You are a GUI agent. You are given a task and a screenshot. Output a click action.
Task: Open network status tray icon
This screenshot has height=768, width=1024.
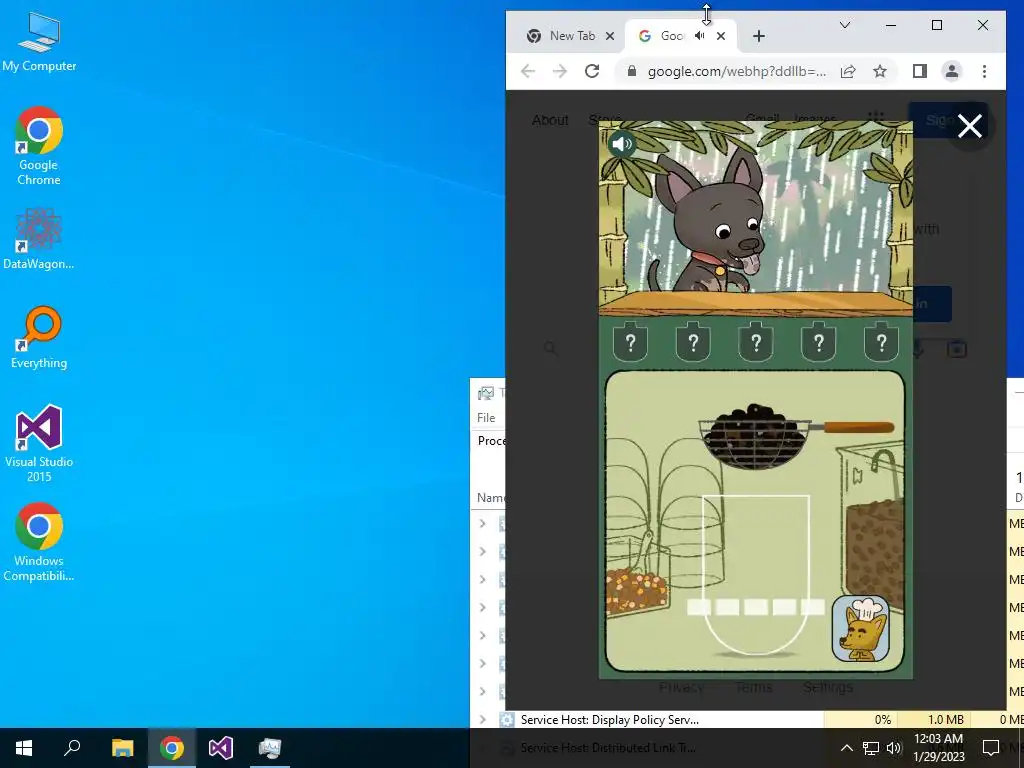pos(871,748)
